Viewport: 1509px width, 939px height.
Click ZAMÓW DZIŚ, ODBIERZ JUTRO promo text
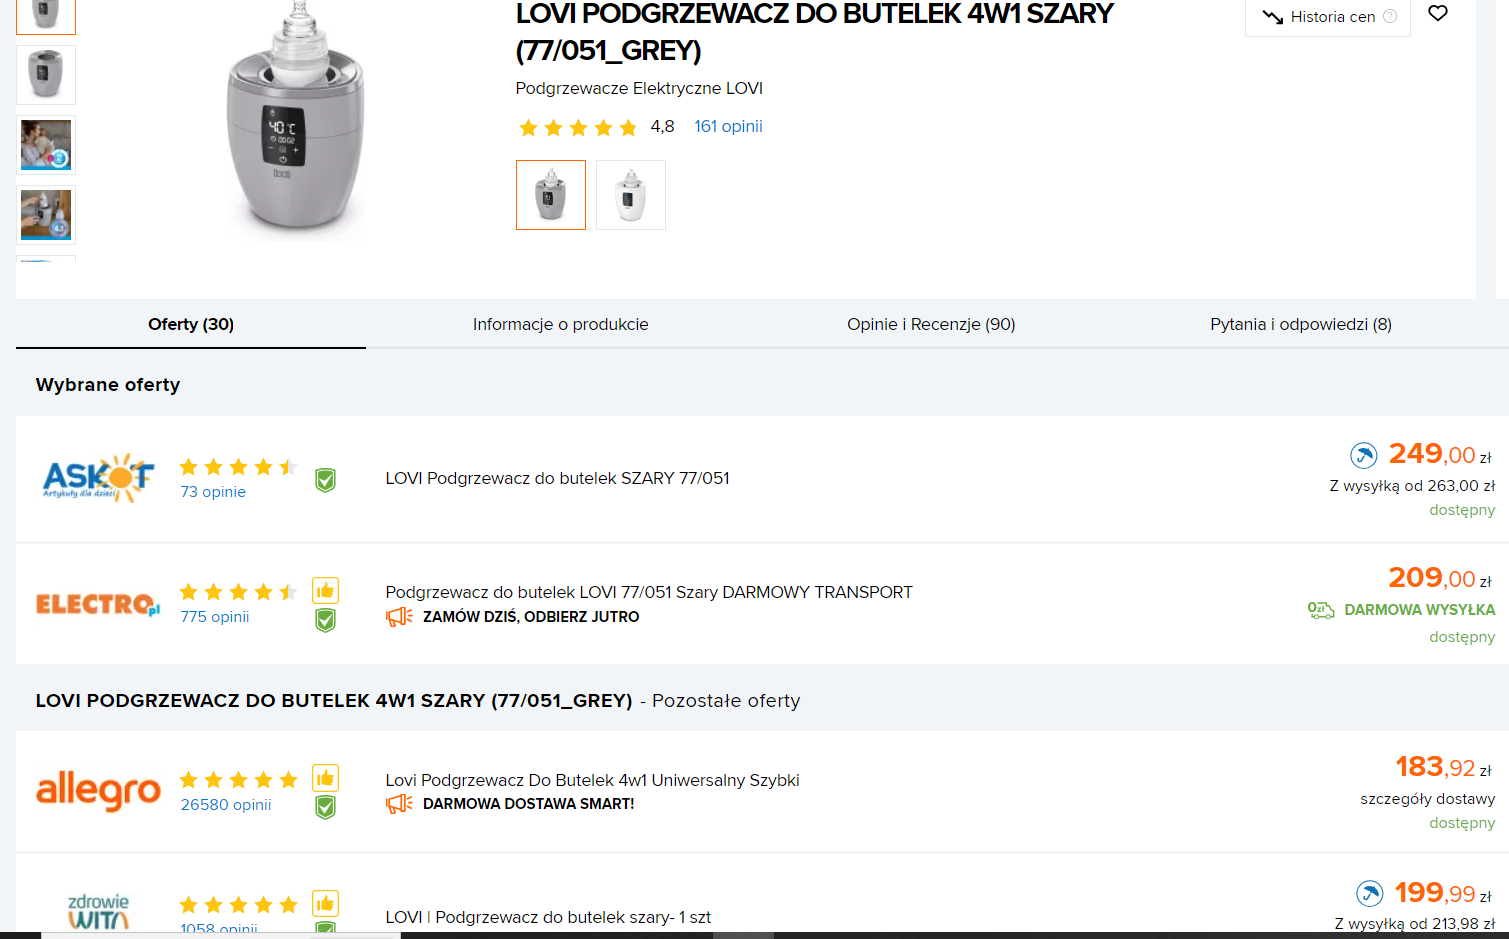[531, 617]
